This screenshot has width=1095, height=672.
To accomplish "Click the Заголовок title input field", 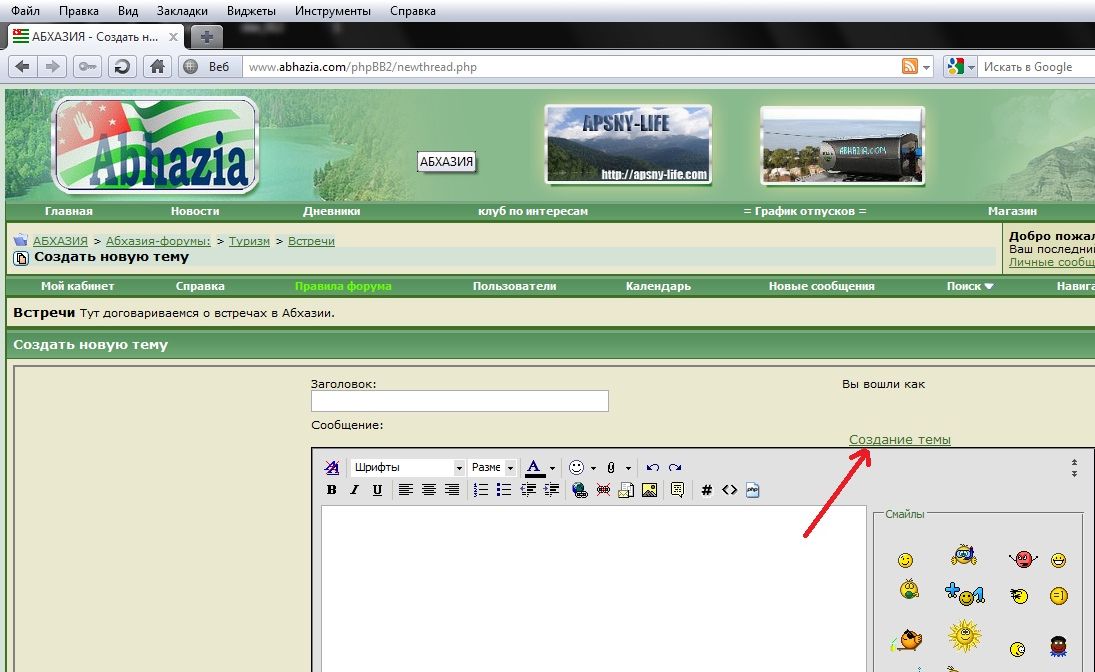I will tap(459, 401).
